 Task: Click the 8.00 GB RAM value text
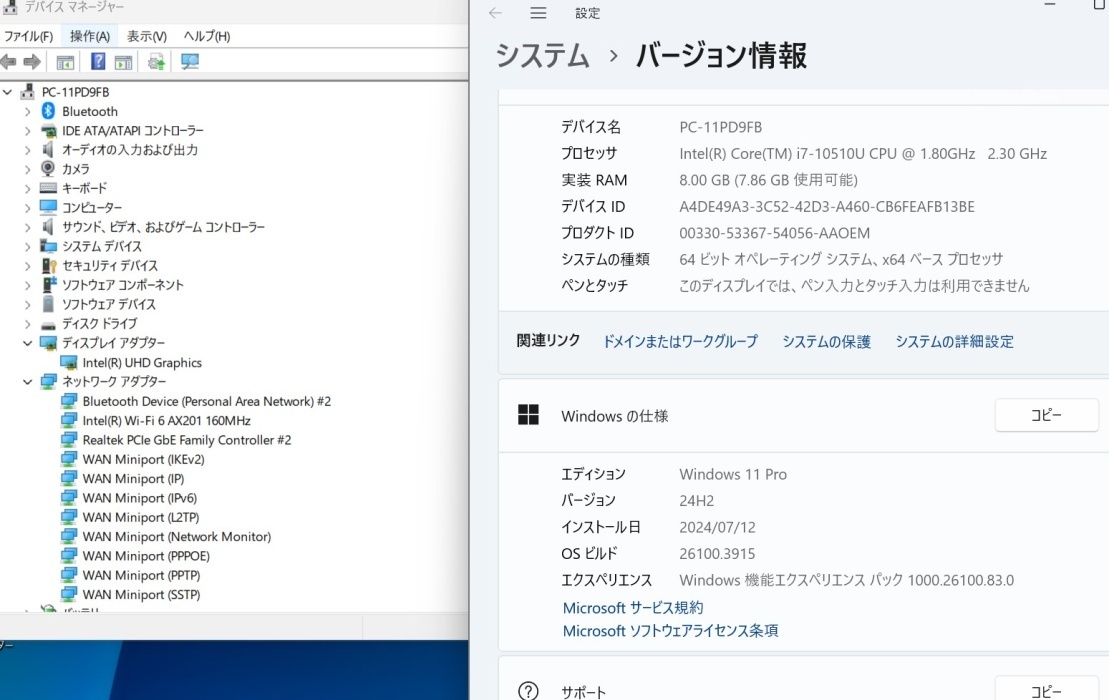[768, 180]
